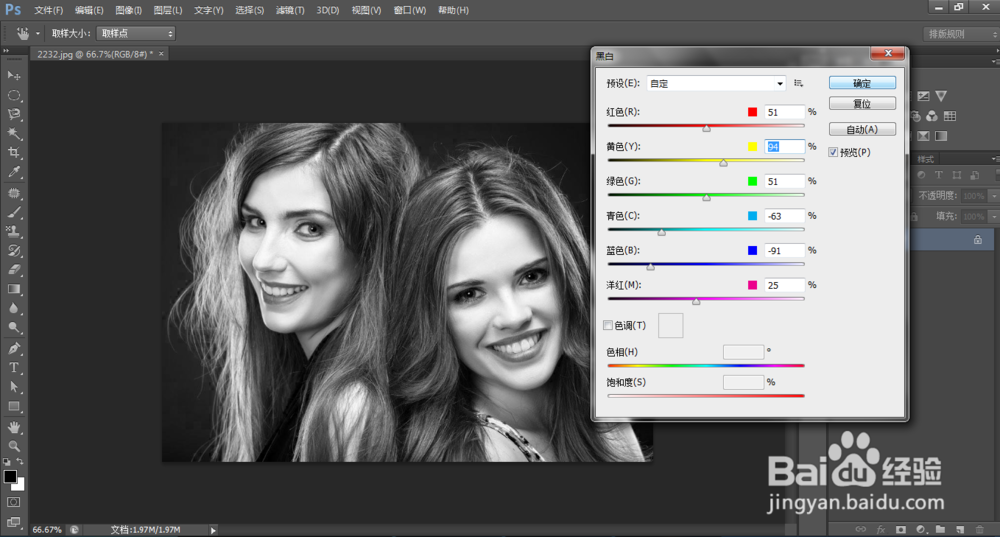
Task: Select the Horizontal Type tool
Action: tap(13, 367)
